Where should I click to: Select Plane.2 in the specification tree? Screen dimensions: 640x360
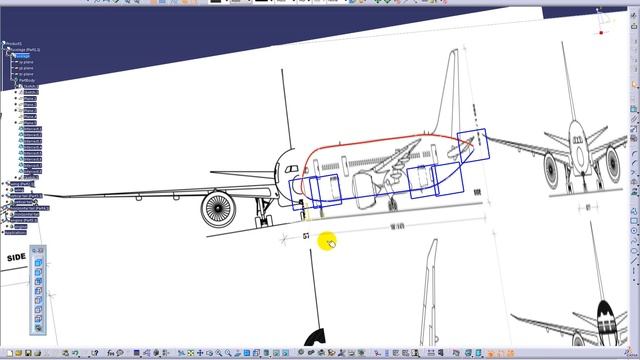pyautogui.click(x=30, y=104)
